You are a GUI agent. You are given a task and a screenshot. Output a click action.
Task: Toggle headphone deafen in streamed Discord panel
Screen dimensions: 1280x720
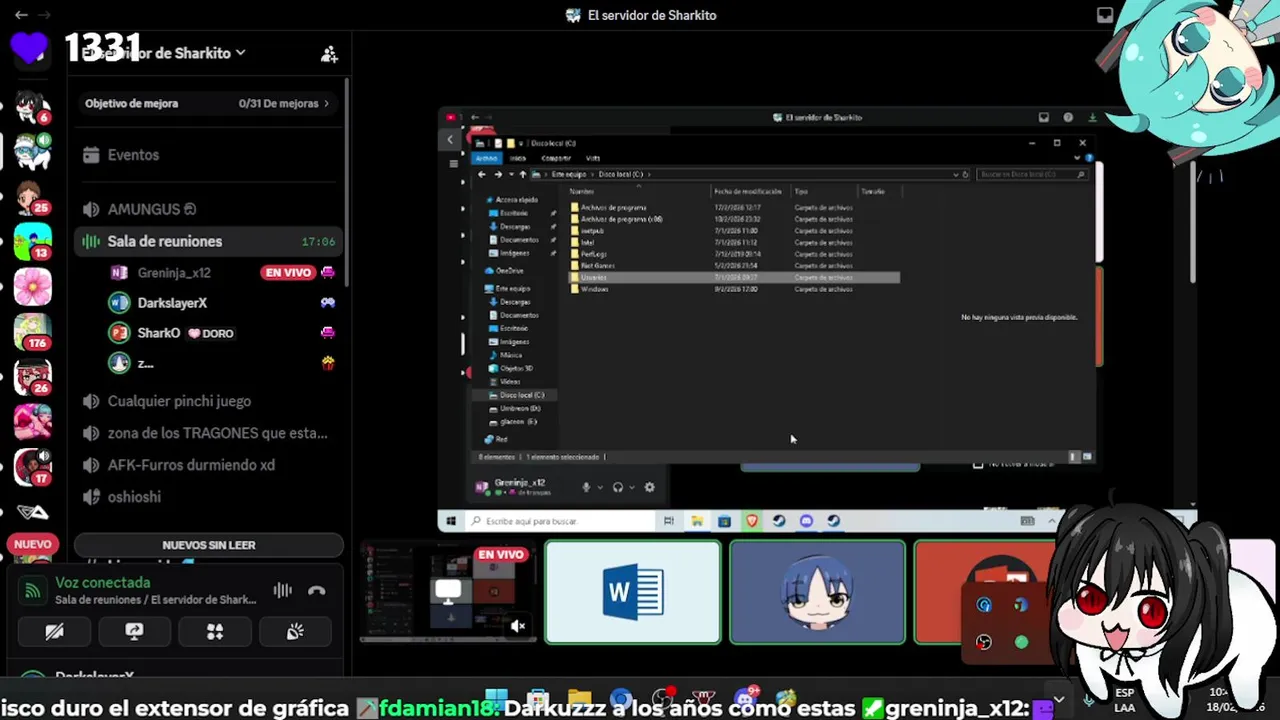pos(618,487)
